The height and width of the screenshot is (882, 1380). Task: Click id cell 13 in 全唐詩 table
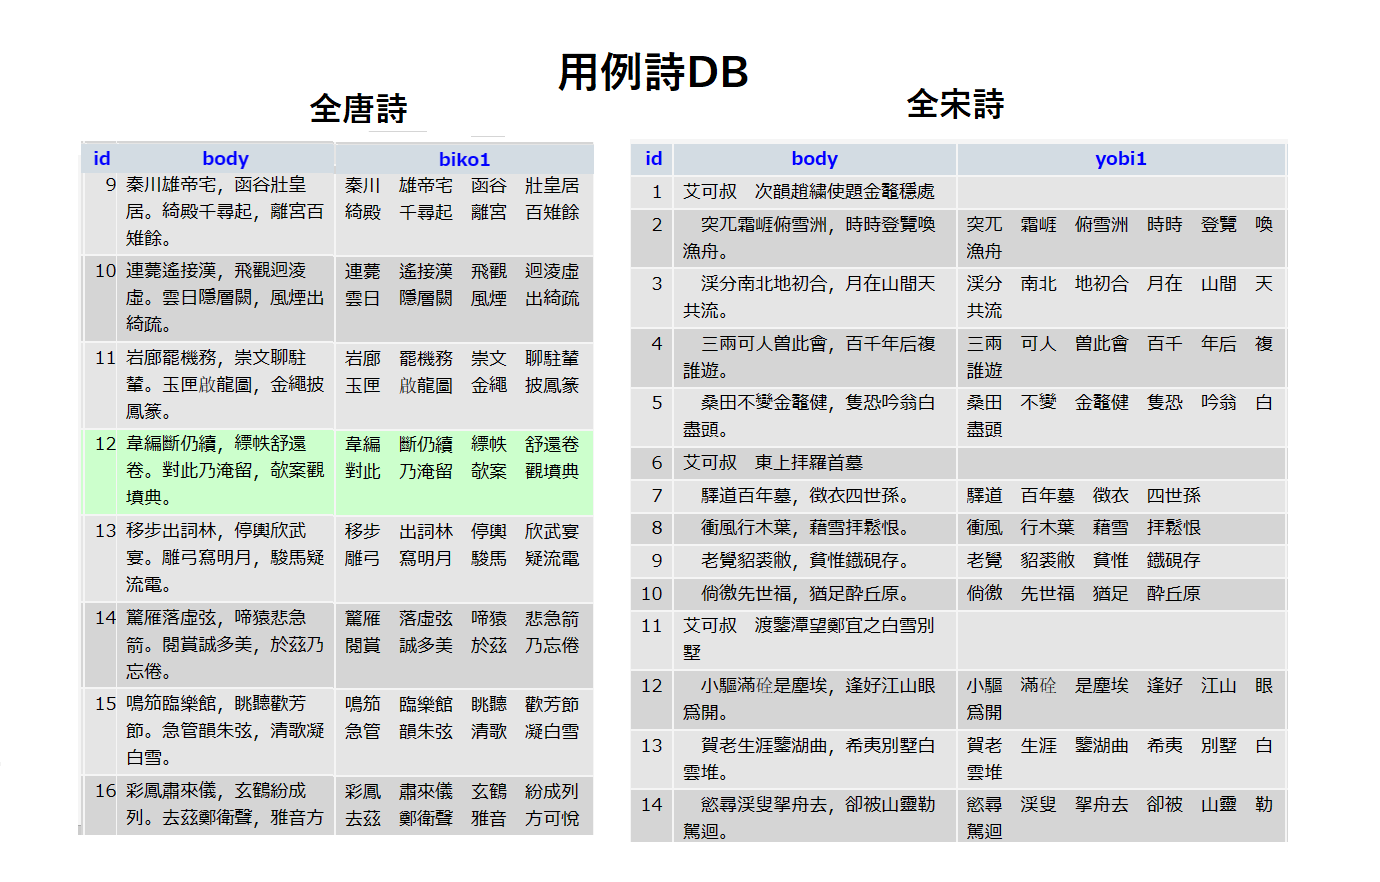point(101,558)
